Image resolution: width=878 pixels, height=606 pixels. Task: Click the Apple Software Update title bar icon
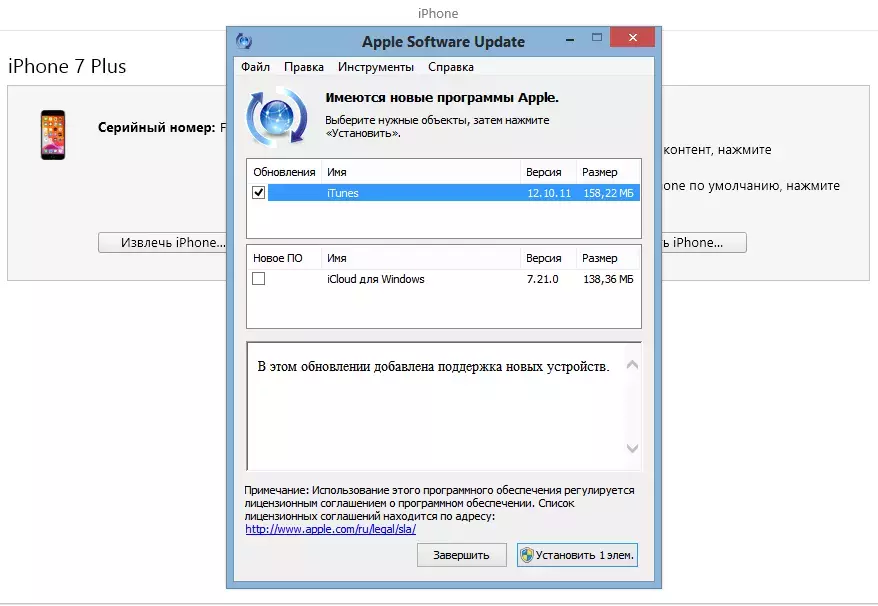tap(244, 41)
